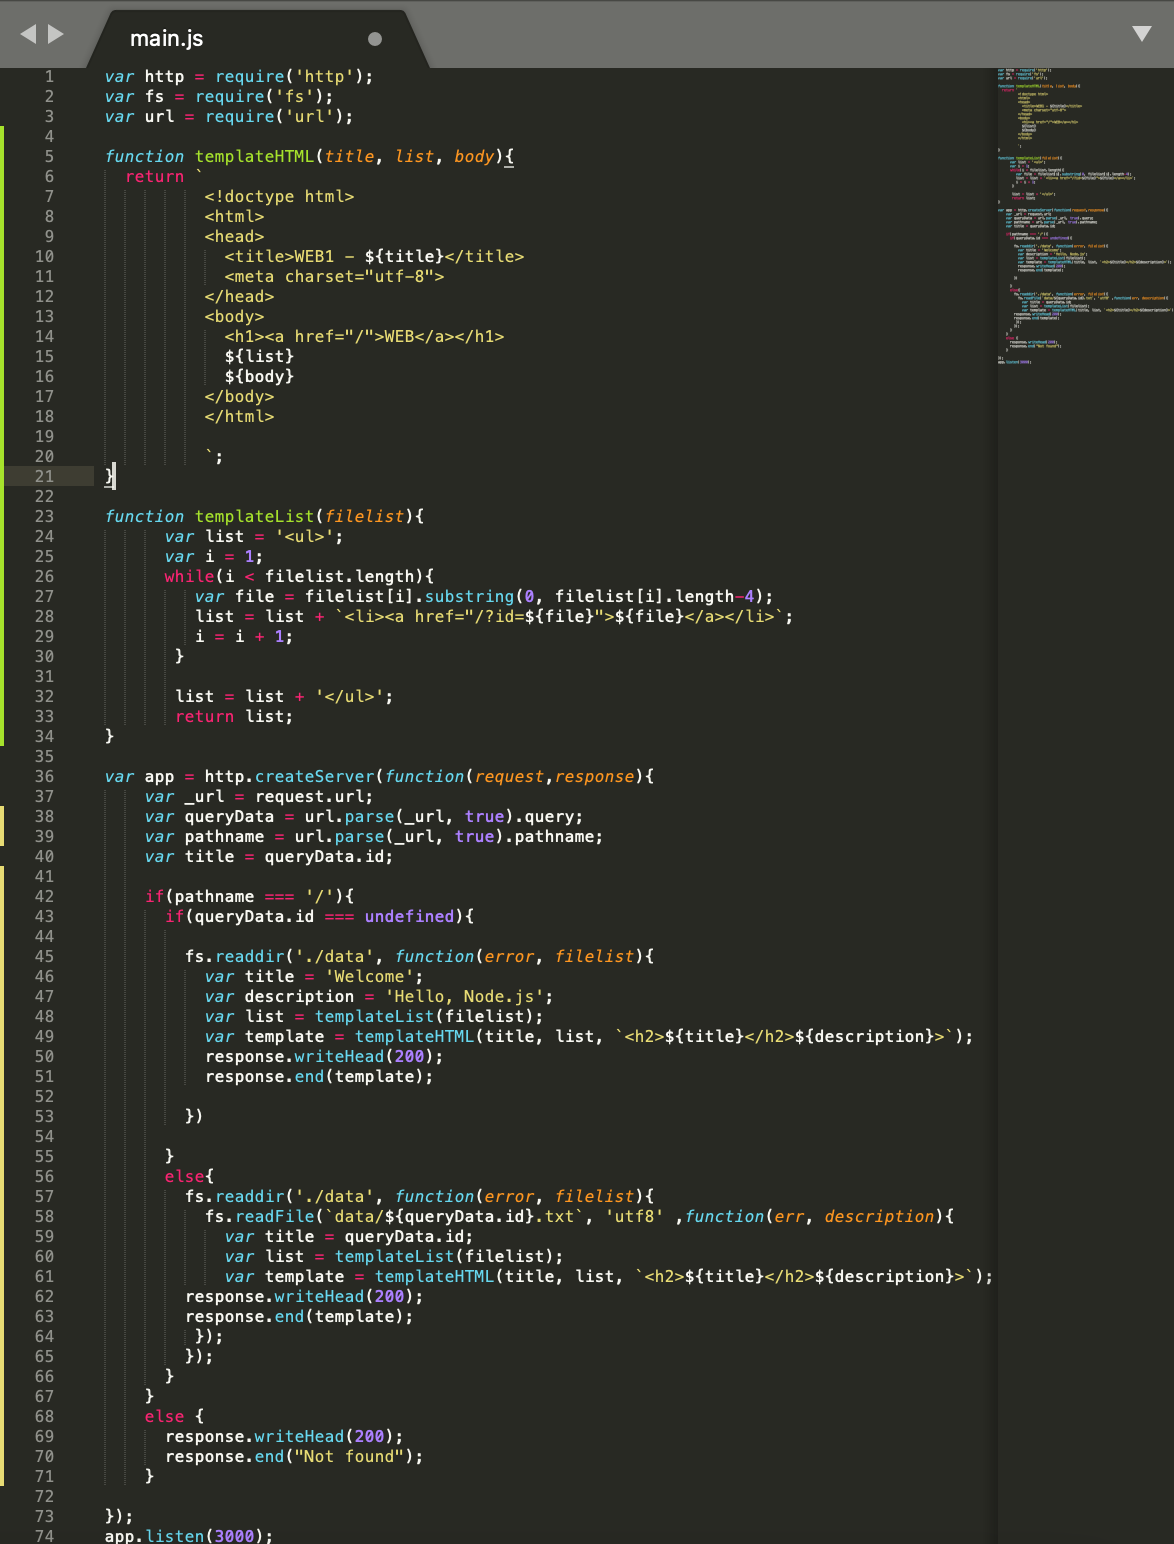Viewport: 1174px width, 1544px height.
Task: Click "'Hello, Node.js'" string
Action: click(464, 996)
